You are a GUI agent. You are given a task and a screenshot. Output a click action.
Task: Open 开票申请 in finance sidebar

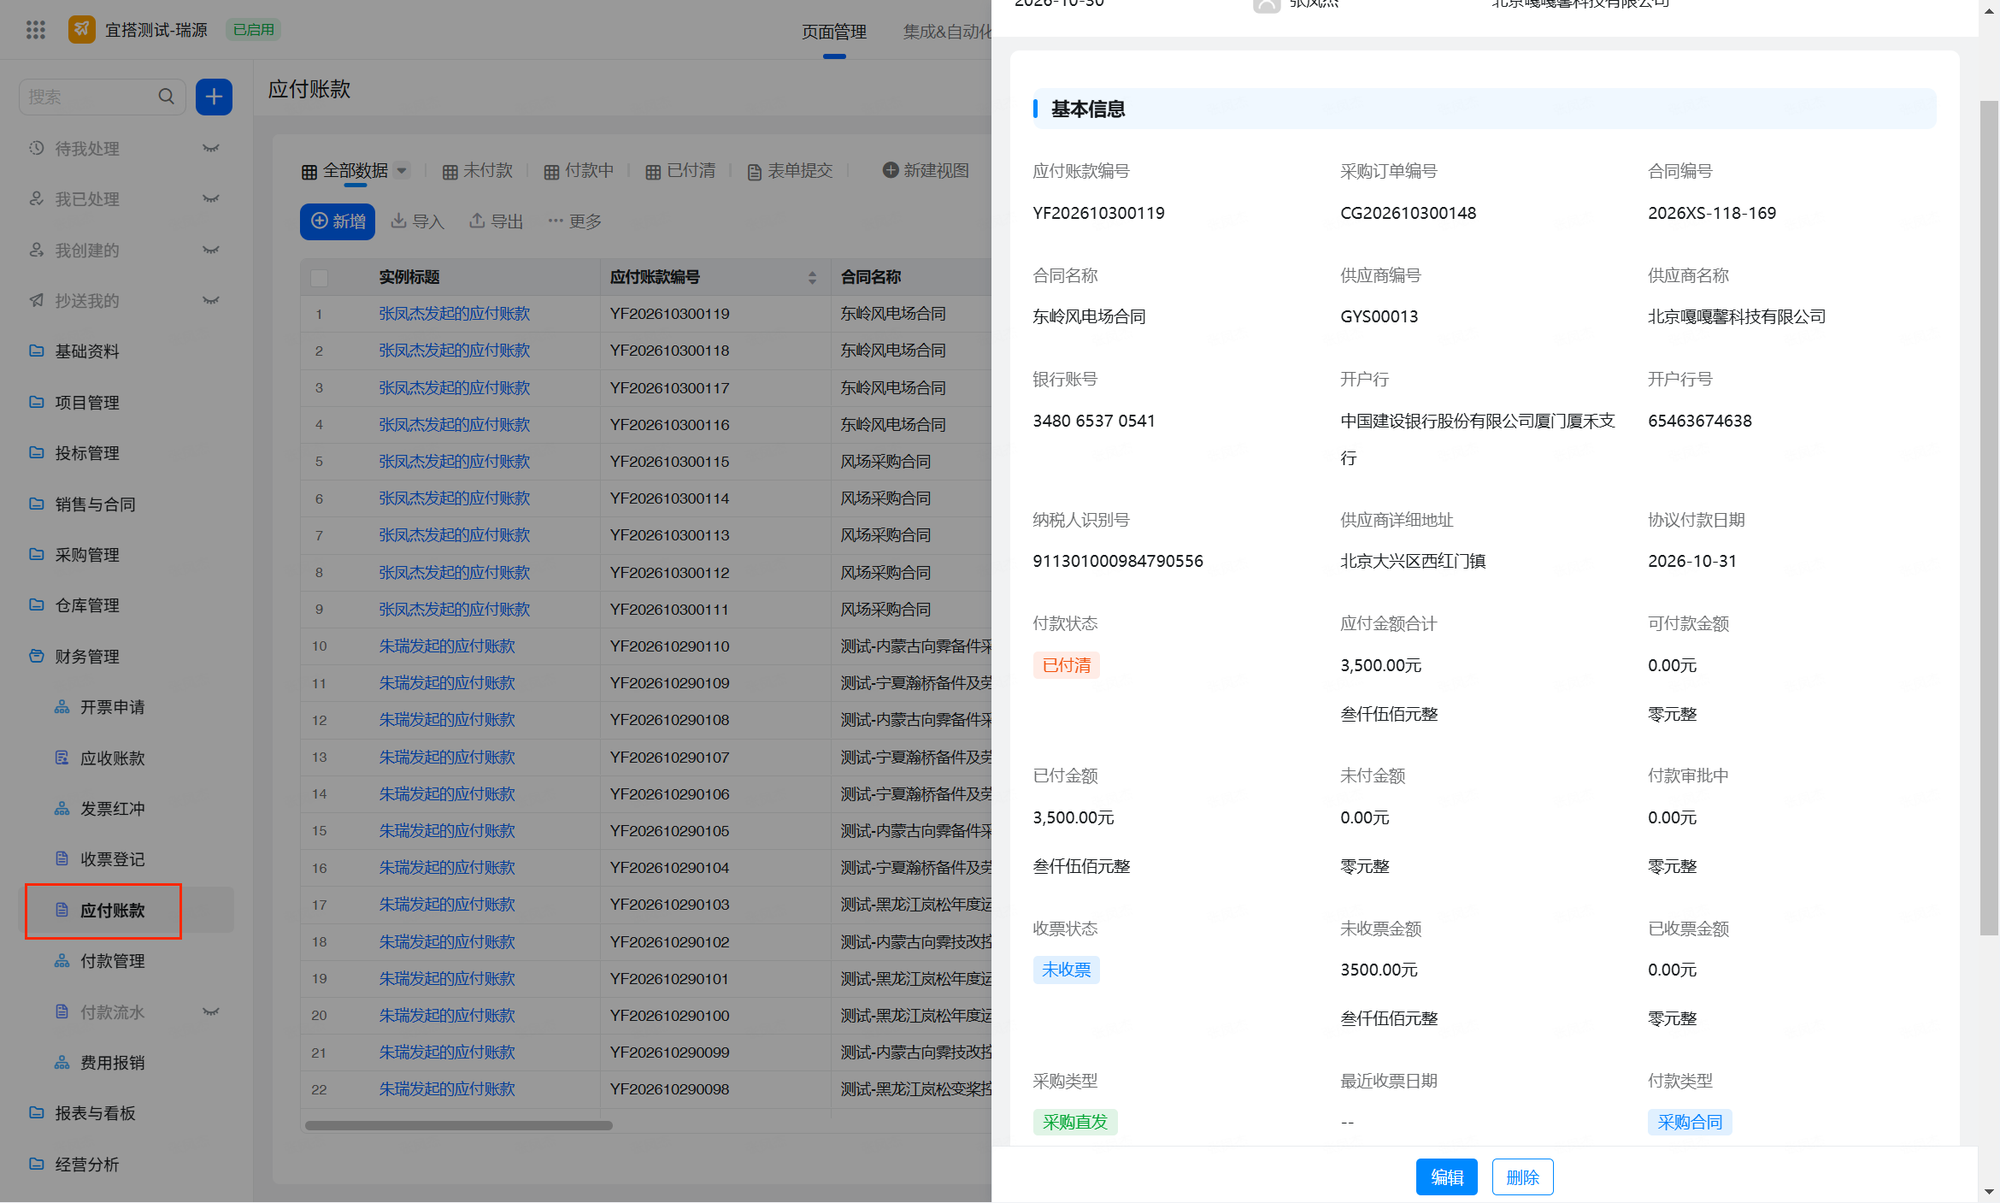pos(112,707)
